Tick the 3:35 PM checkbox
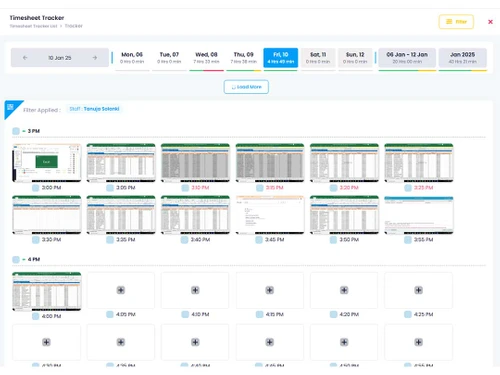Viewport: 500px width, 375px height. (x=110, y=239)
